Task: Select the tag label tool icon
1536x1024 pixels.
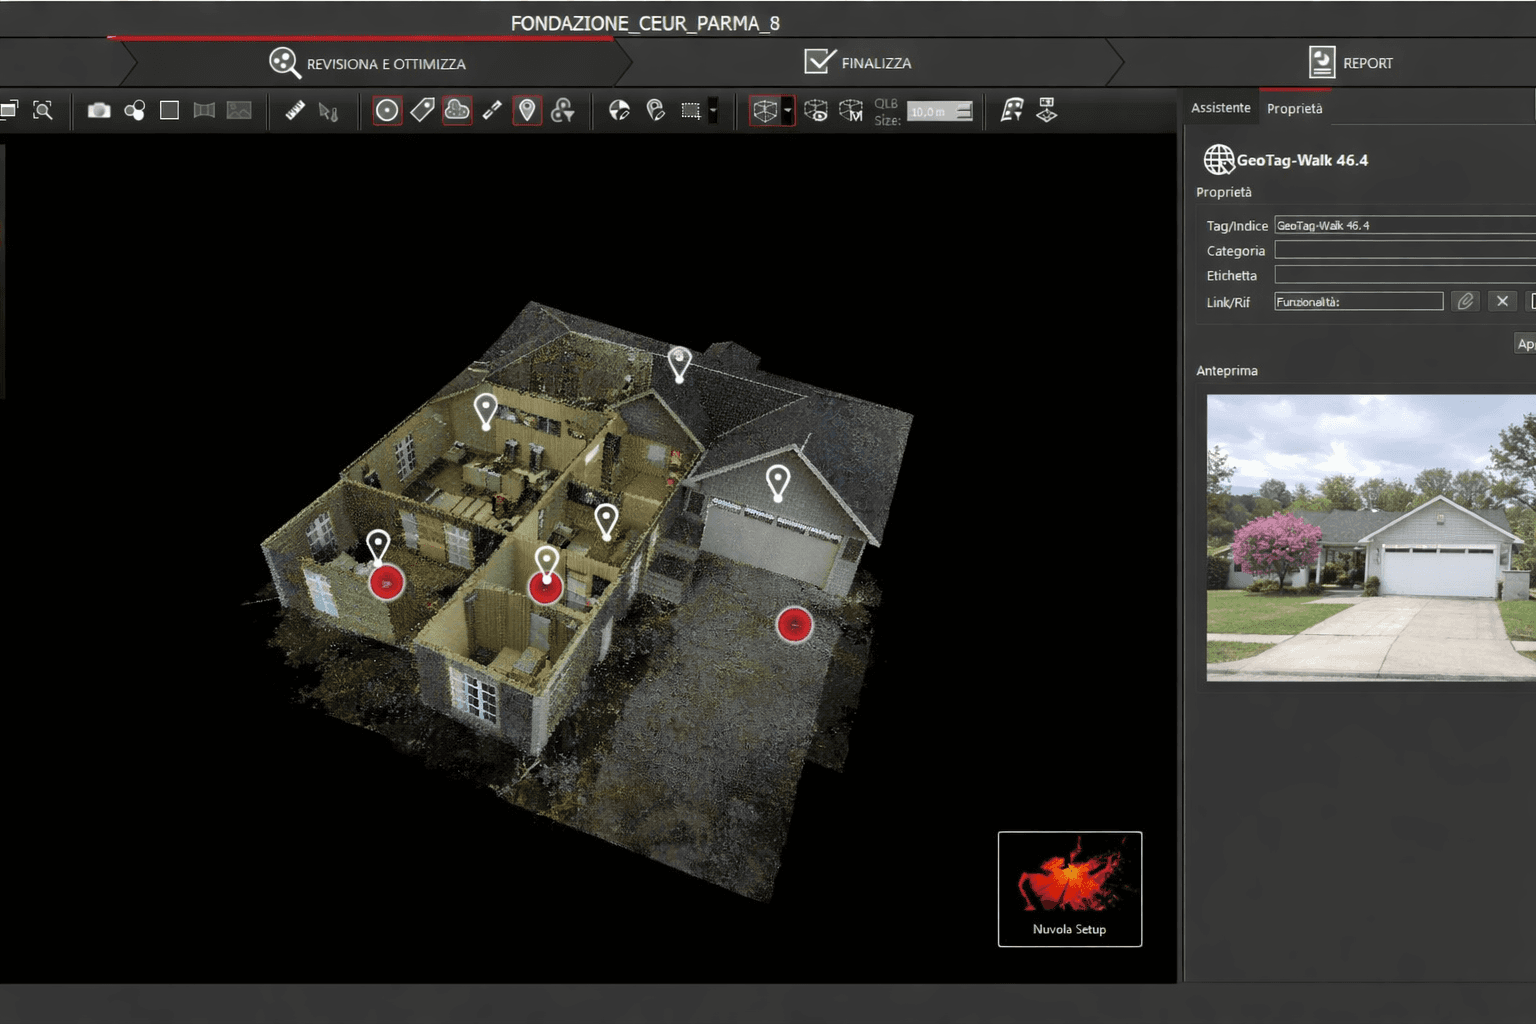Action: point(422,110)
